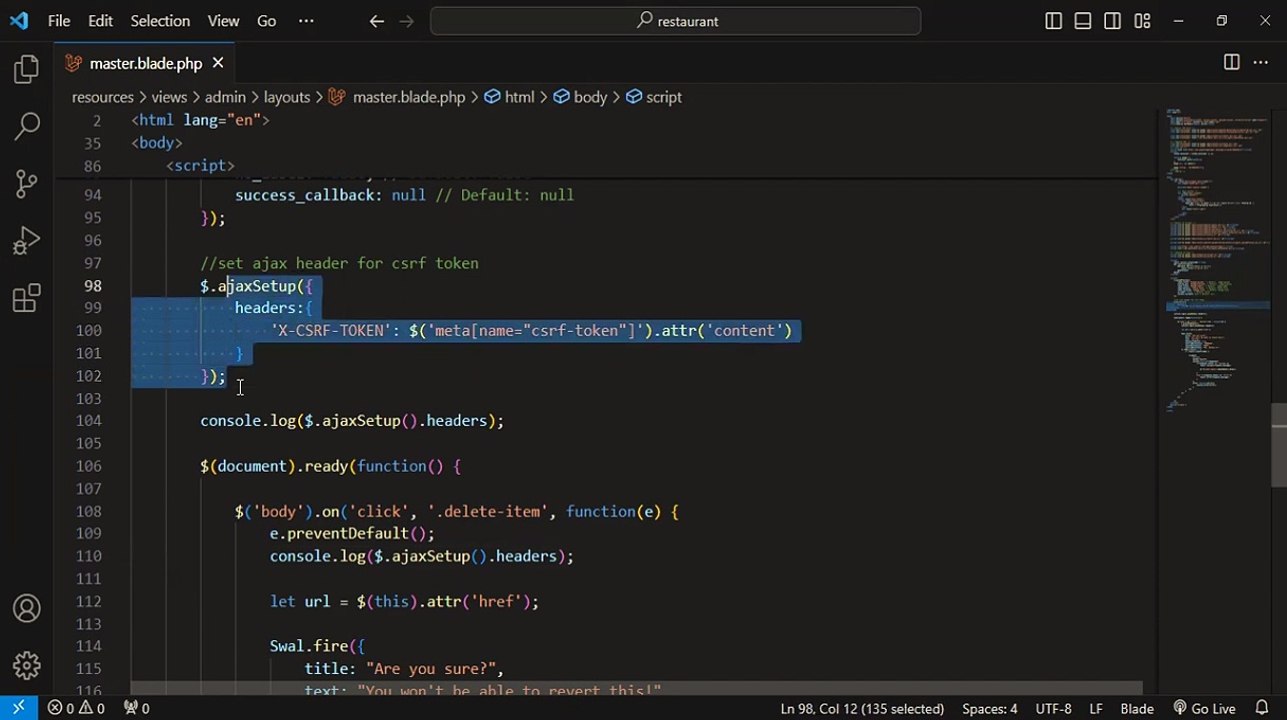Screen dimensions: 1287x720
Task: Open the File menu
Action: (59, 21)
